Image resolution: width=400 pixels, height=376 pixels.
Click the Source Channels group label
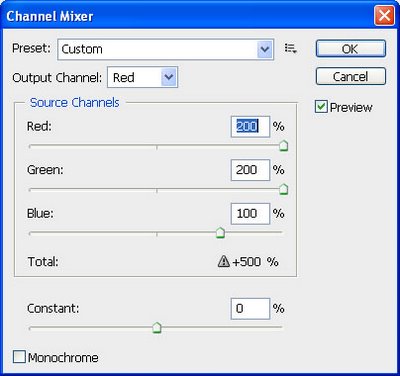74,103
